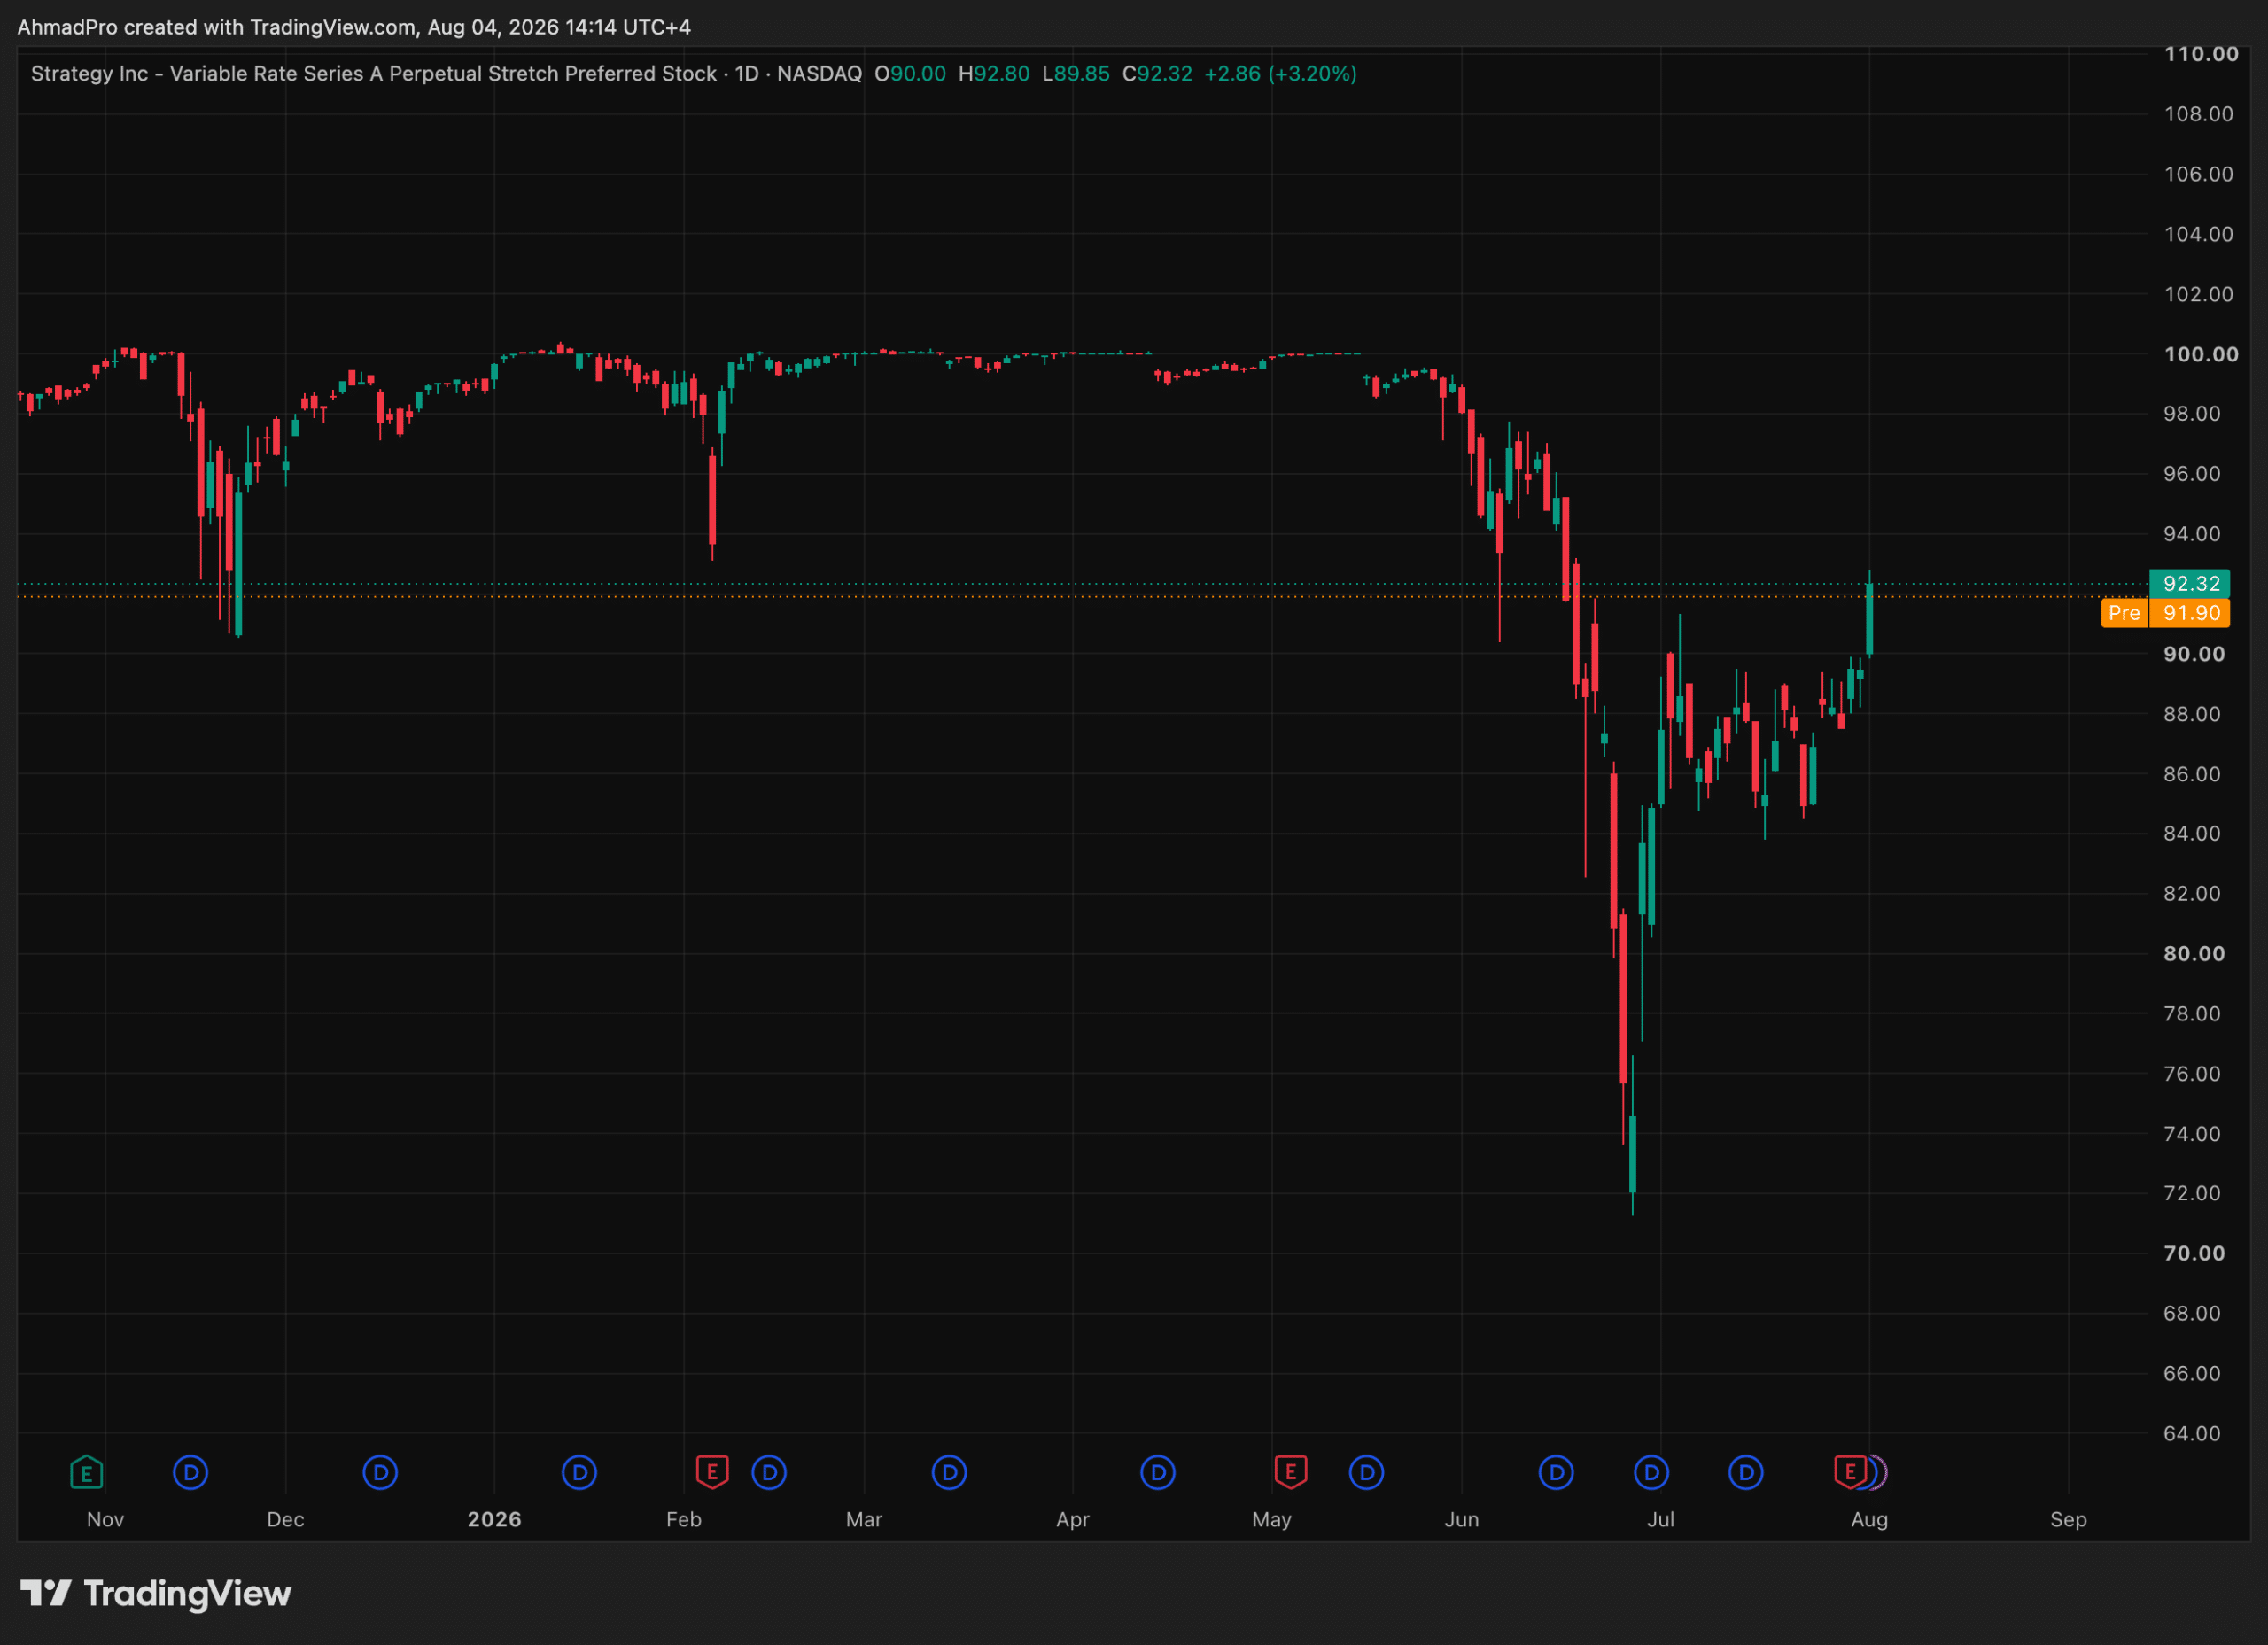Select the dividend D marker just after May

tap(1366, 1472)
